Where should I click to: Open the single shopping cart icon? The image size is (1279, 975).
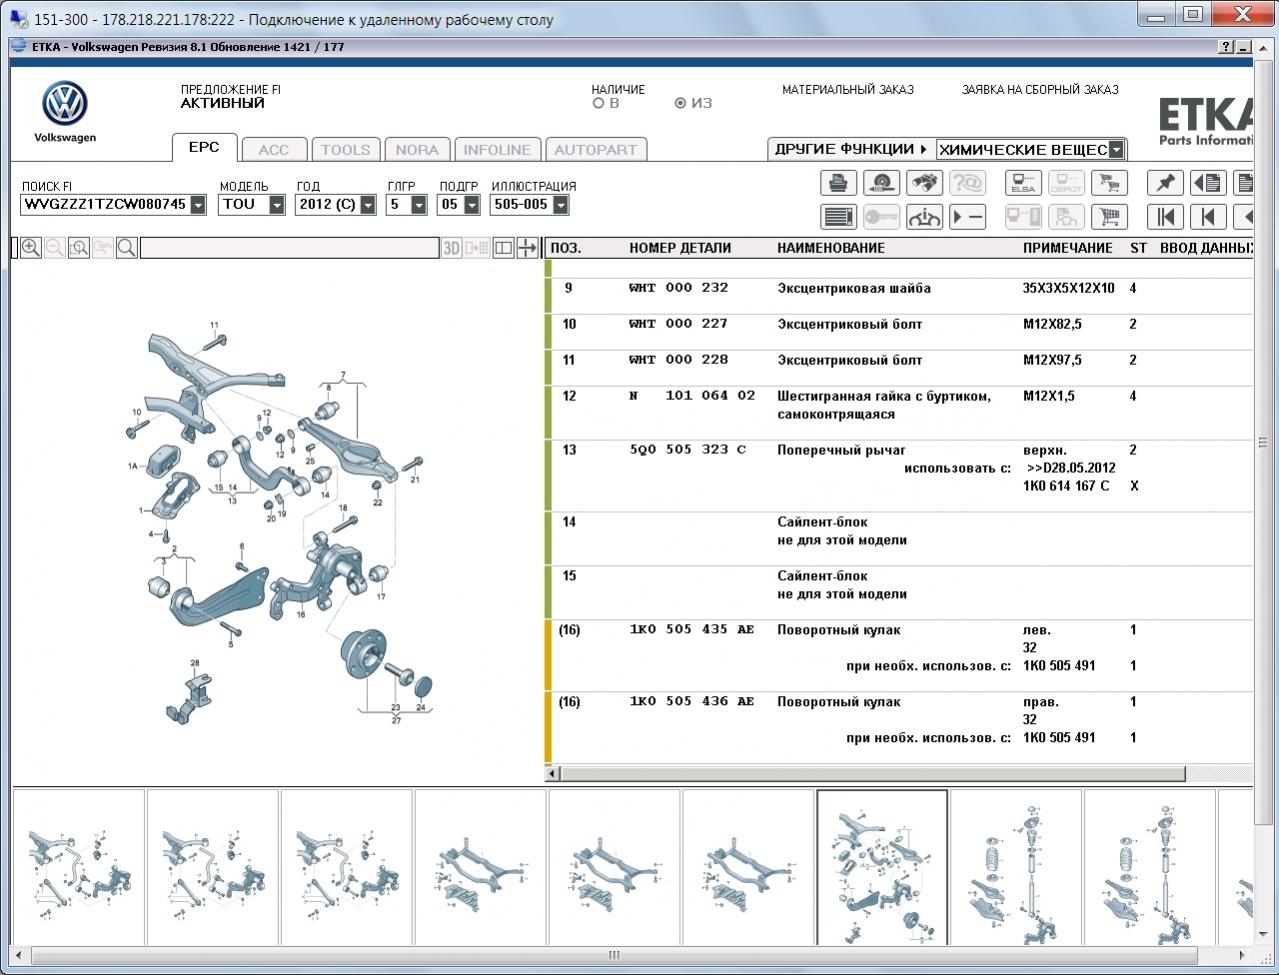click(1109, 217)
